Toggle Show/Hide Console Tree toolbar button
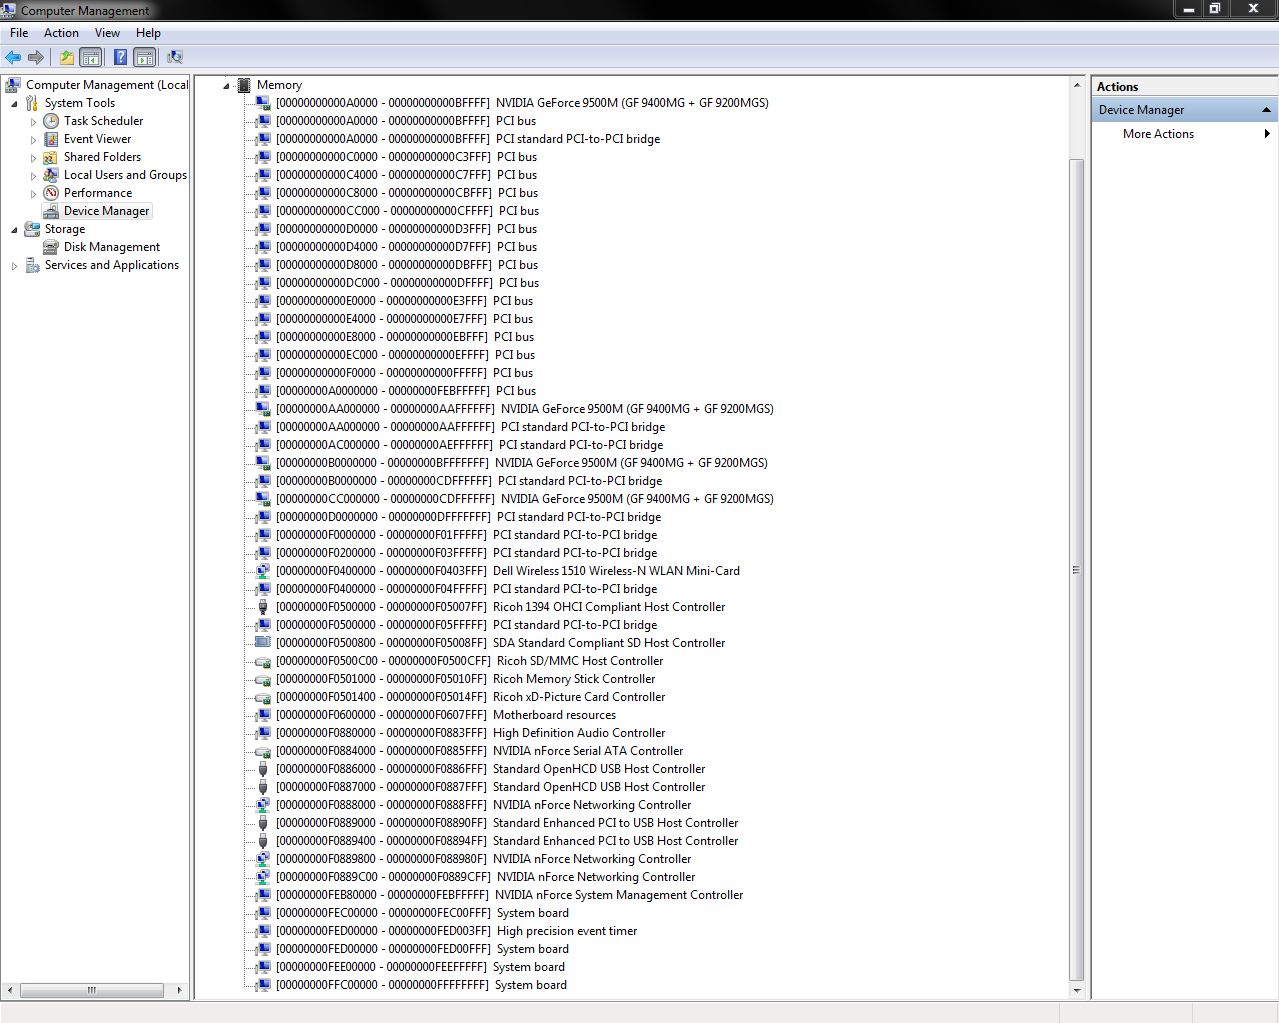This screenshot has height=1023, width=1279. [x=90, y=57]
